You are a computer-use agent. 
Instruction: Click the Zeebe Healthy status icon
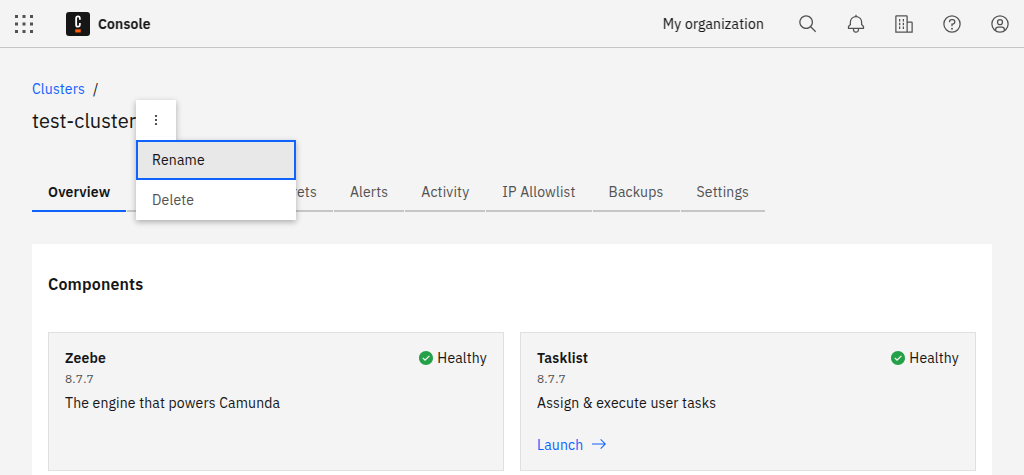tap(426, 358)
